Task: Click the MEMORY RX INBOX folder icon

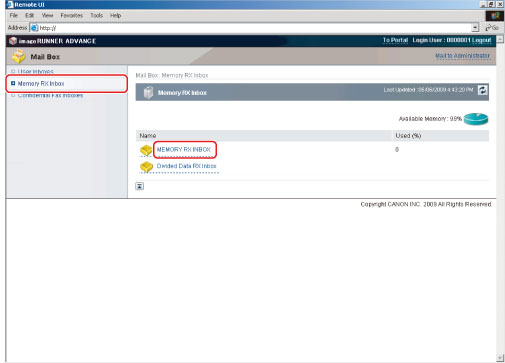Action: pyautogui.click(x=146, y=150)
